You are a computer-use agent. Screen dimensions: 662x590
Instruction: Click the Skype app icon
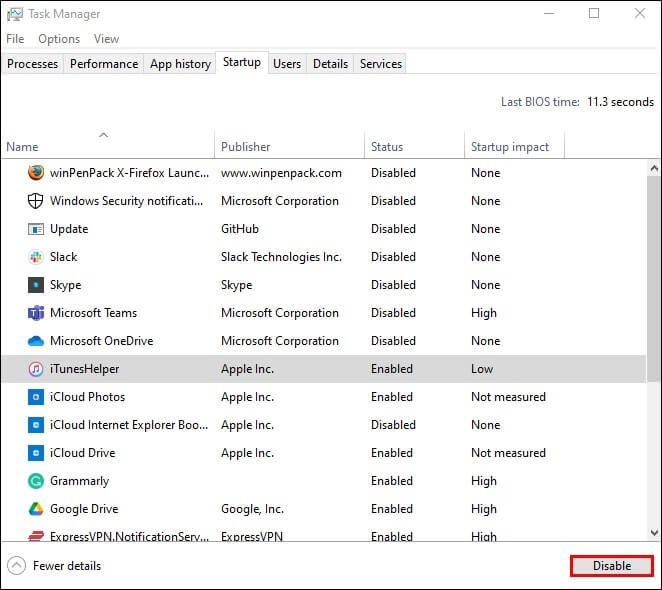[36, 285]
